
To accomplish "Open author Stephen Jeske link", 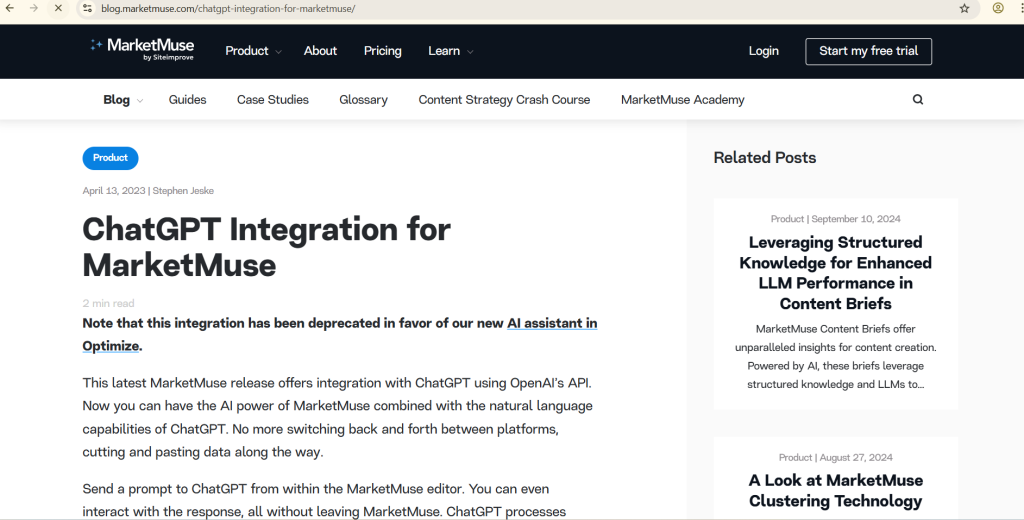I will 183,191.
